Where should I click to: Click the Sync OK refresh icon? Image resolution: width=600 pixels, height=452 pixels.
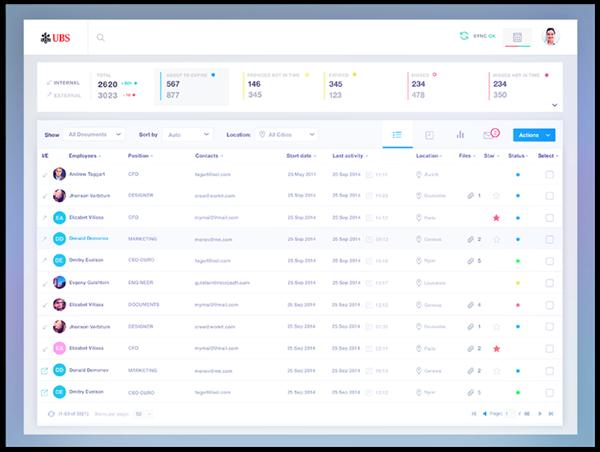(x=463, y=37)
